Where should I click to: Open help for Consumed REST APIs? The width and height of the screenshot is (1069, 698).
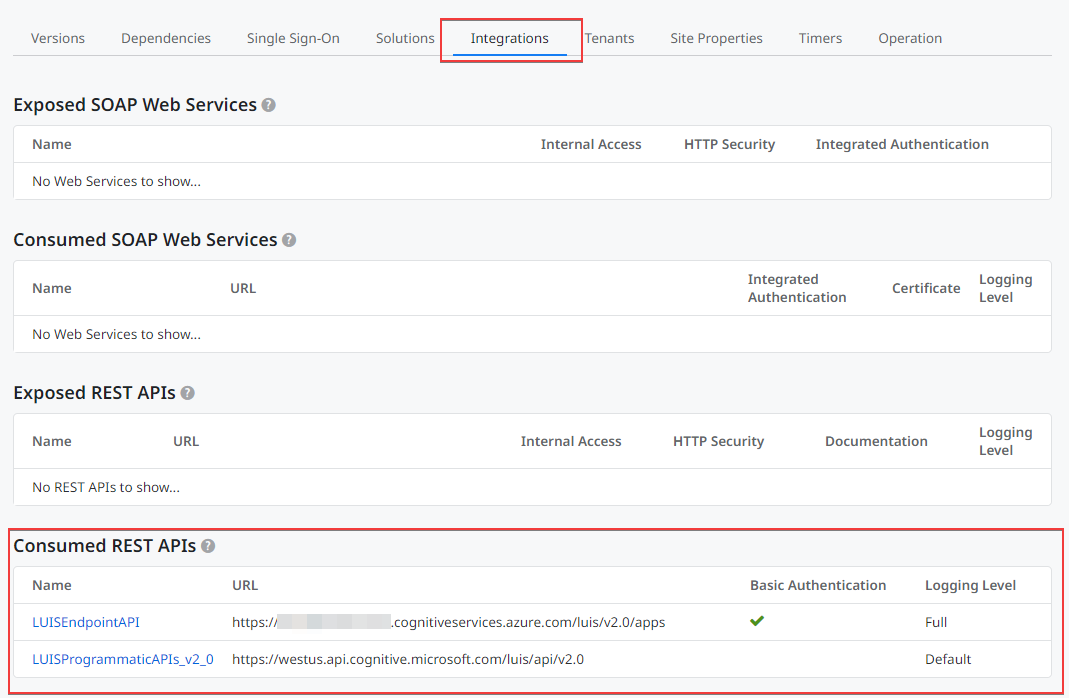coord(206,546)
